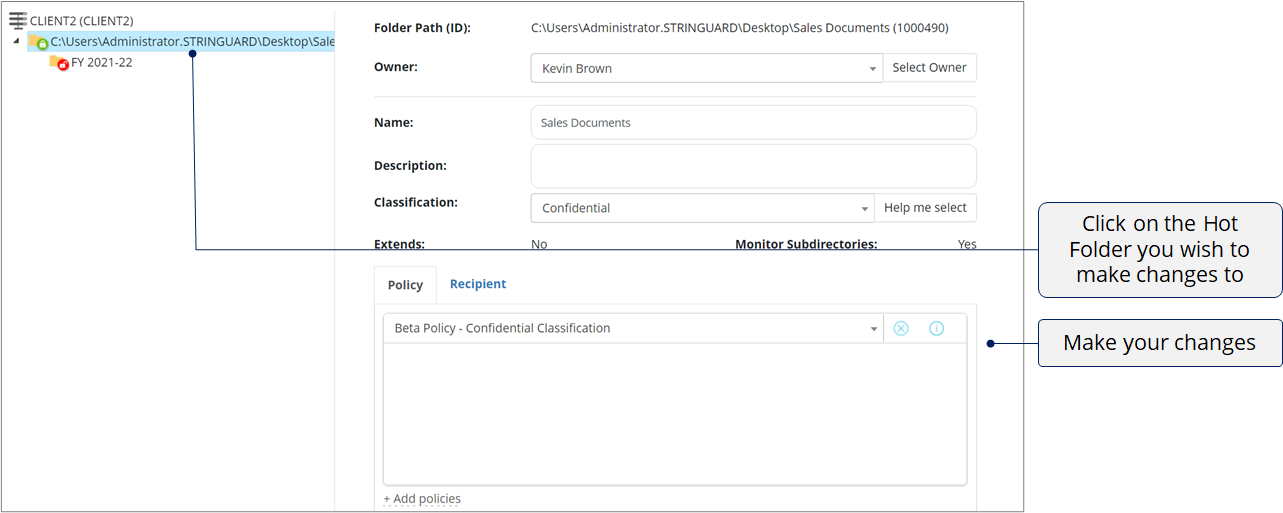This screenshot has width=1283, height=513.
Task: Click the red-lock FY 2021-22 folder icon
Action: [x=59, y=63]
